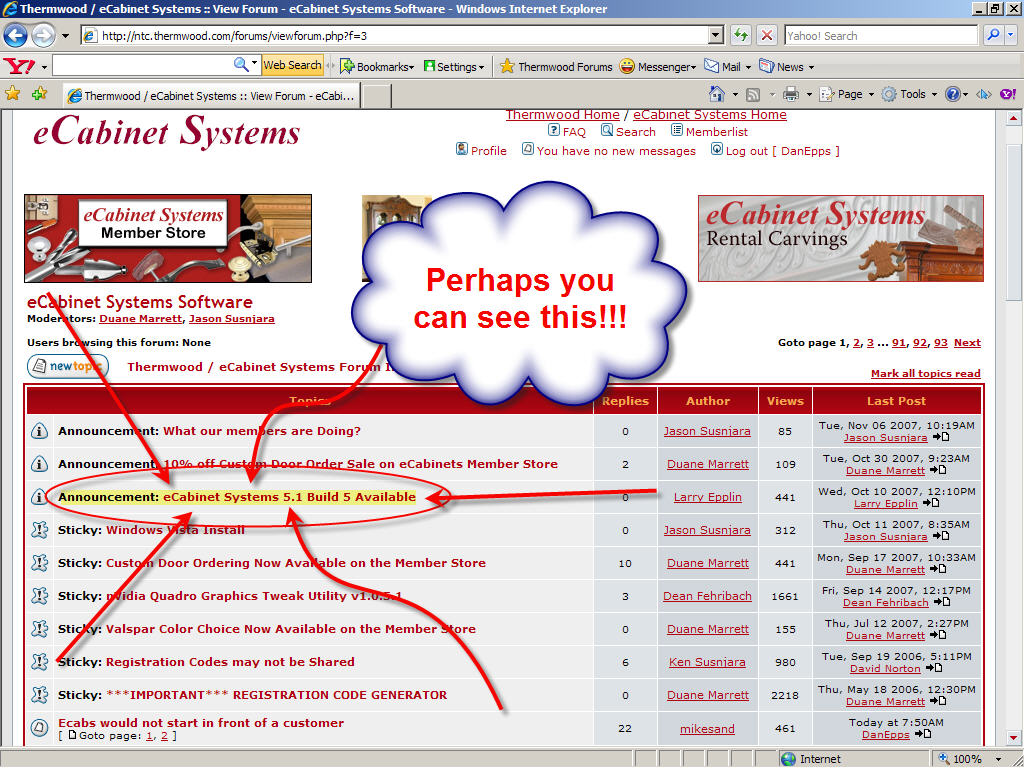The width and height of the screenshot is (1024, 768).
Task: Open the Thermwood Home link
Action: tap(562, 115)
